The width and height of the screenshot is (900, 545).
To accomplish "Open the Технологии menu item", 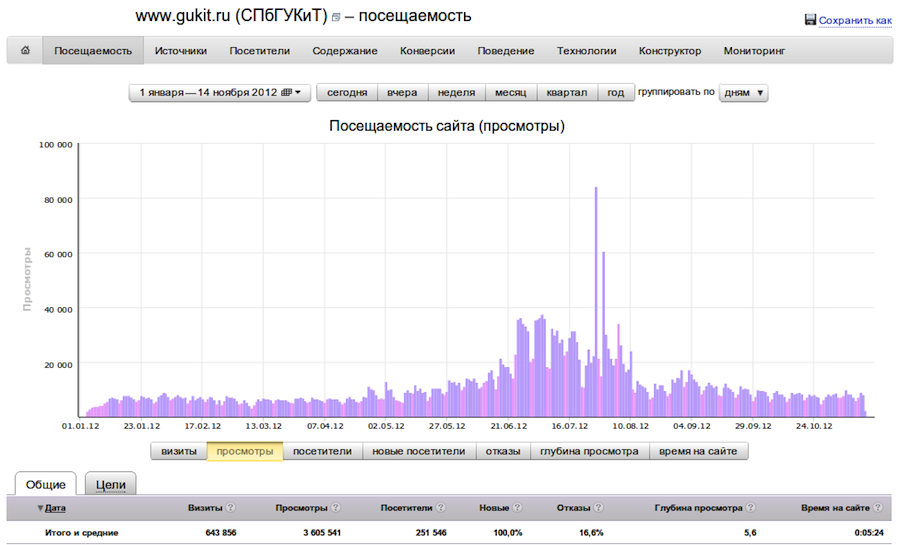I will click(586, 51).
